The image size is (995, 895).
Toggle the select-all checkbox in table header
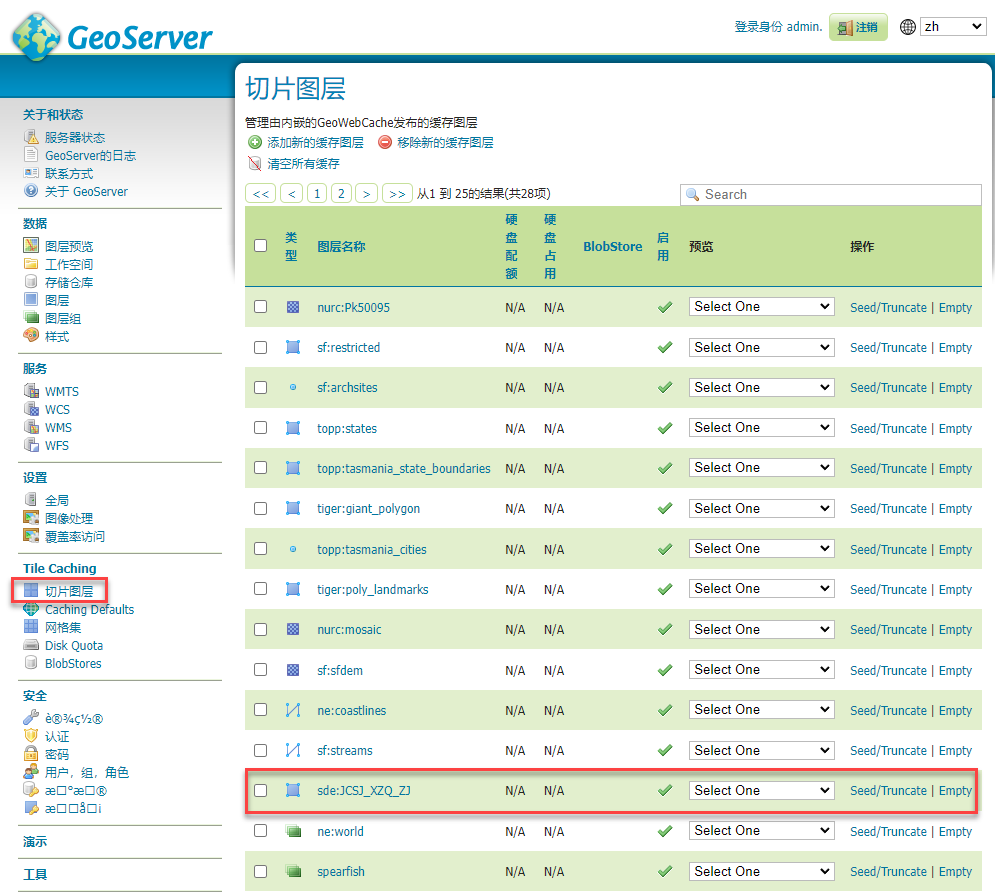[x=261, y=245]
